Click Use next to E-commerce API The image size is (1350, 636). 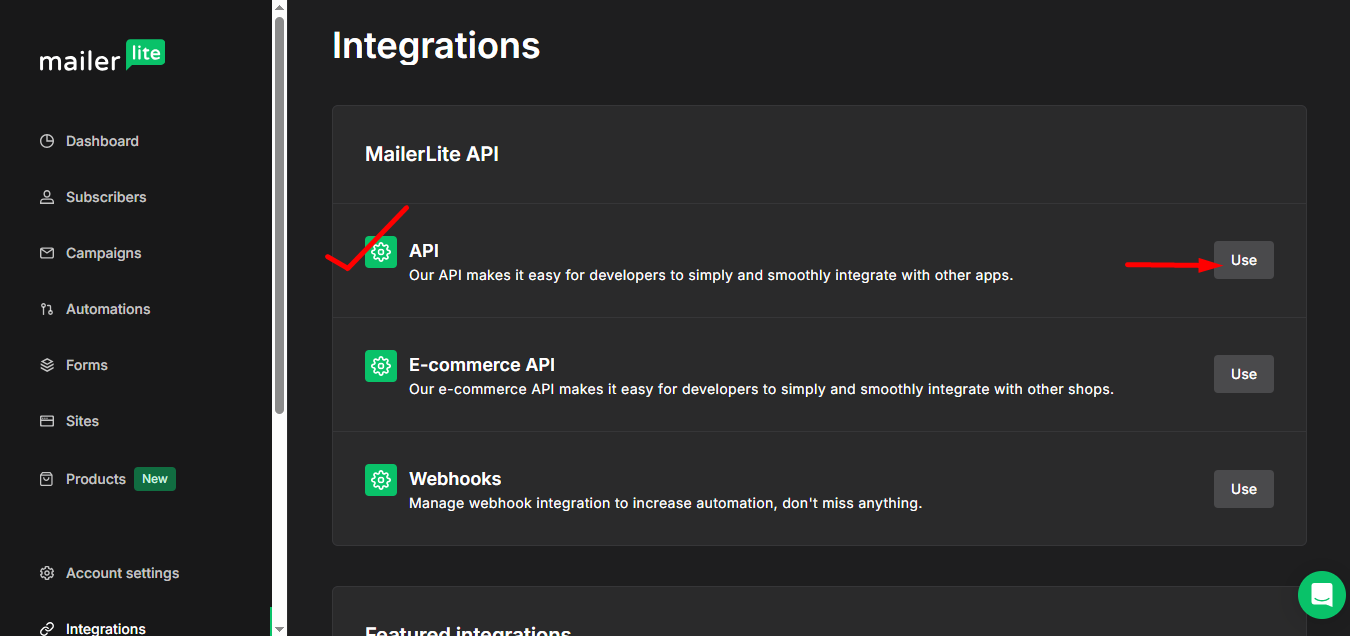[1243, 373]
